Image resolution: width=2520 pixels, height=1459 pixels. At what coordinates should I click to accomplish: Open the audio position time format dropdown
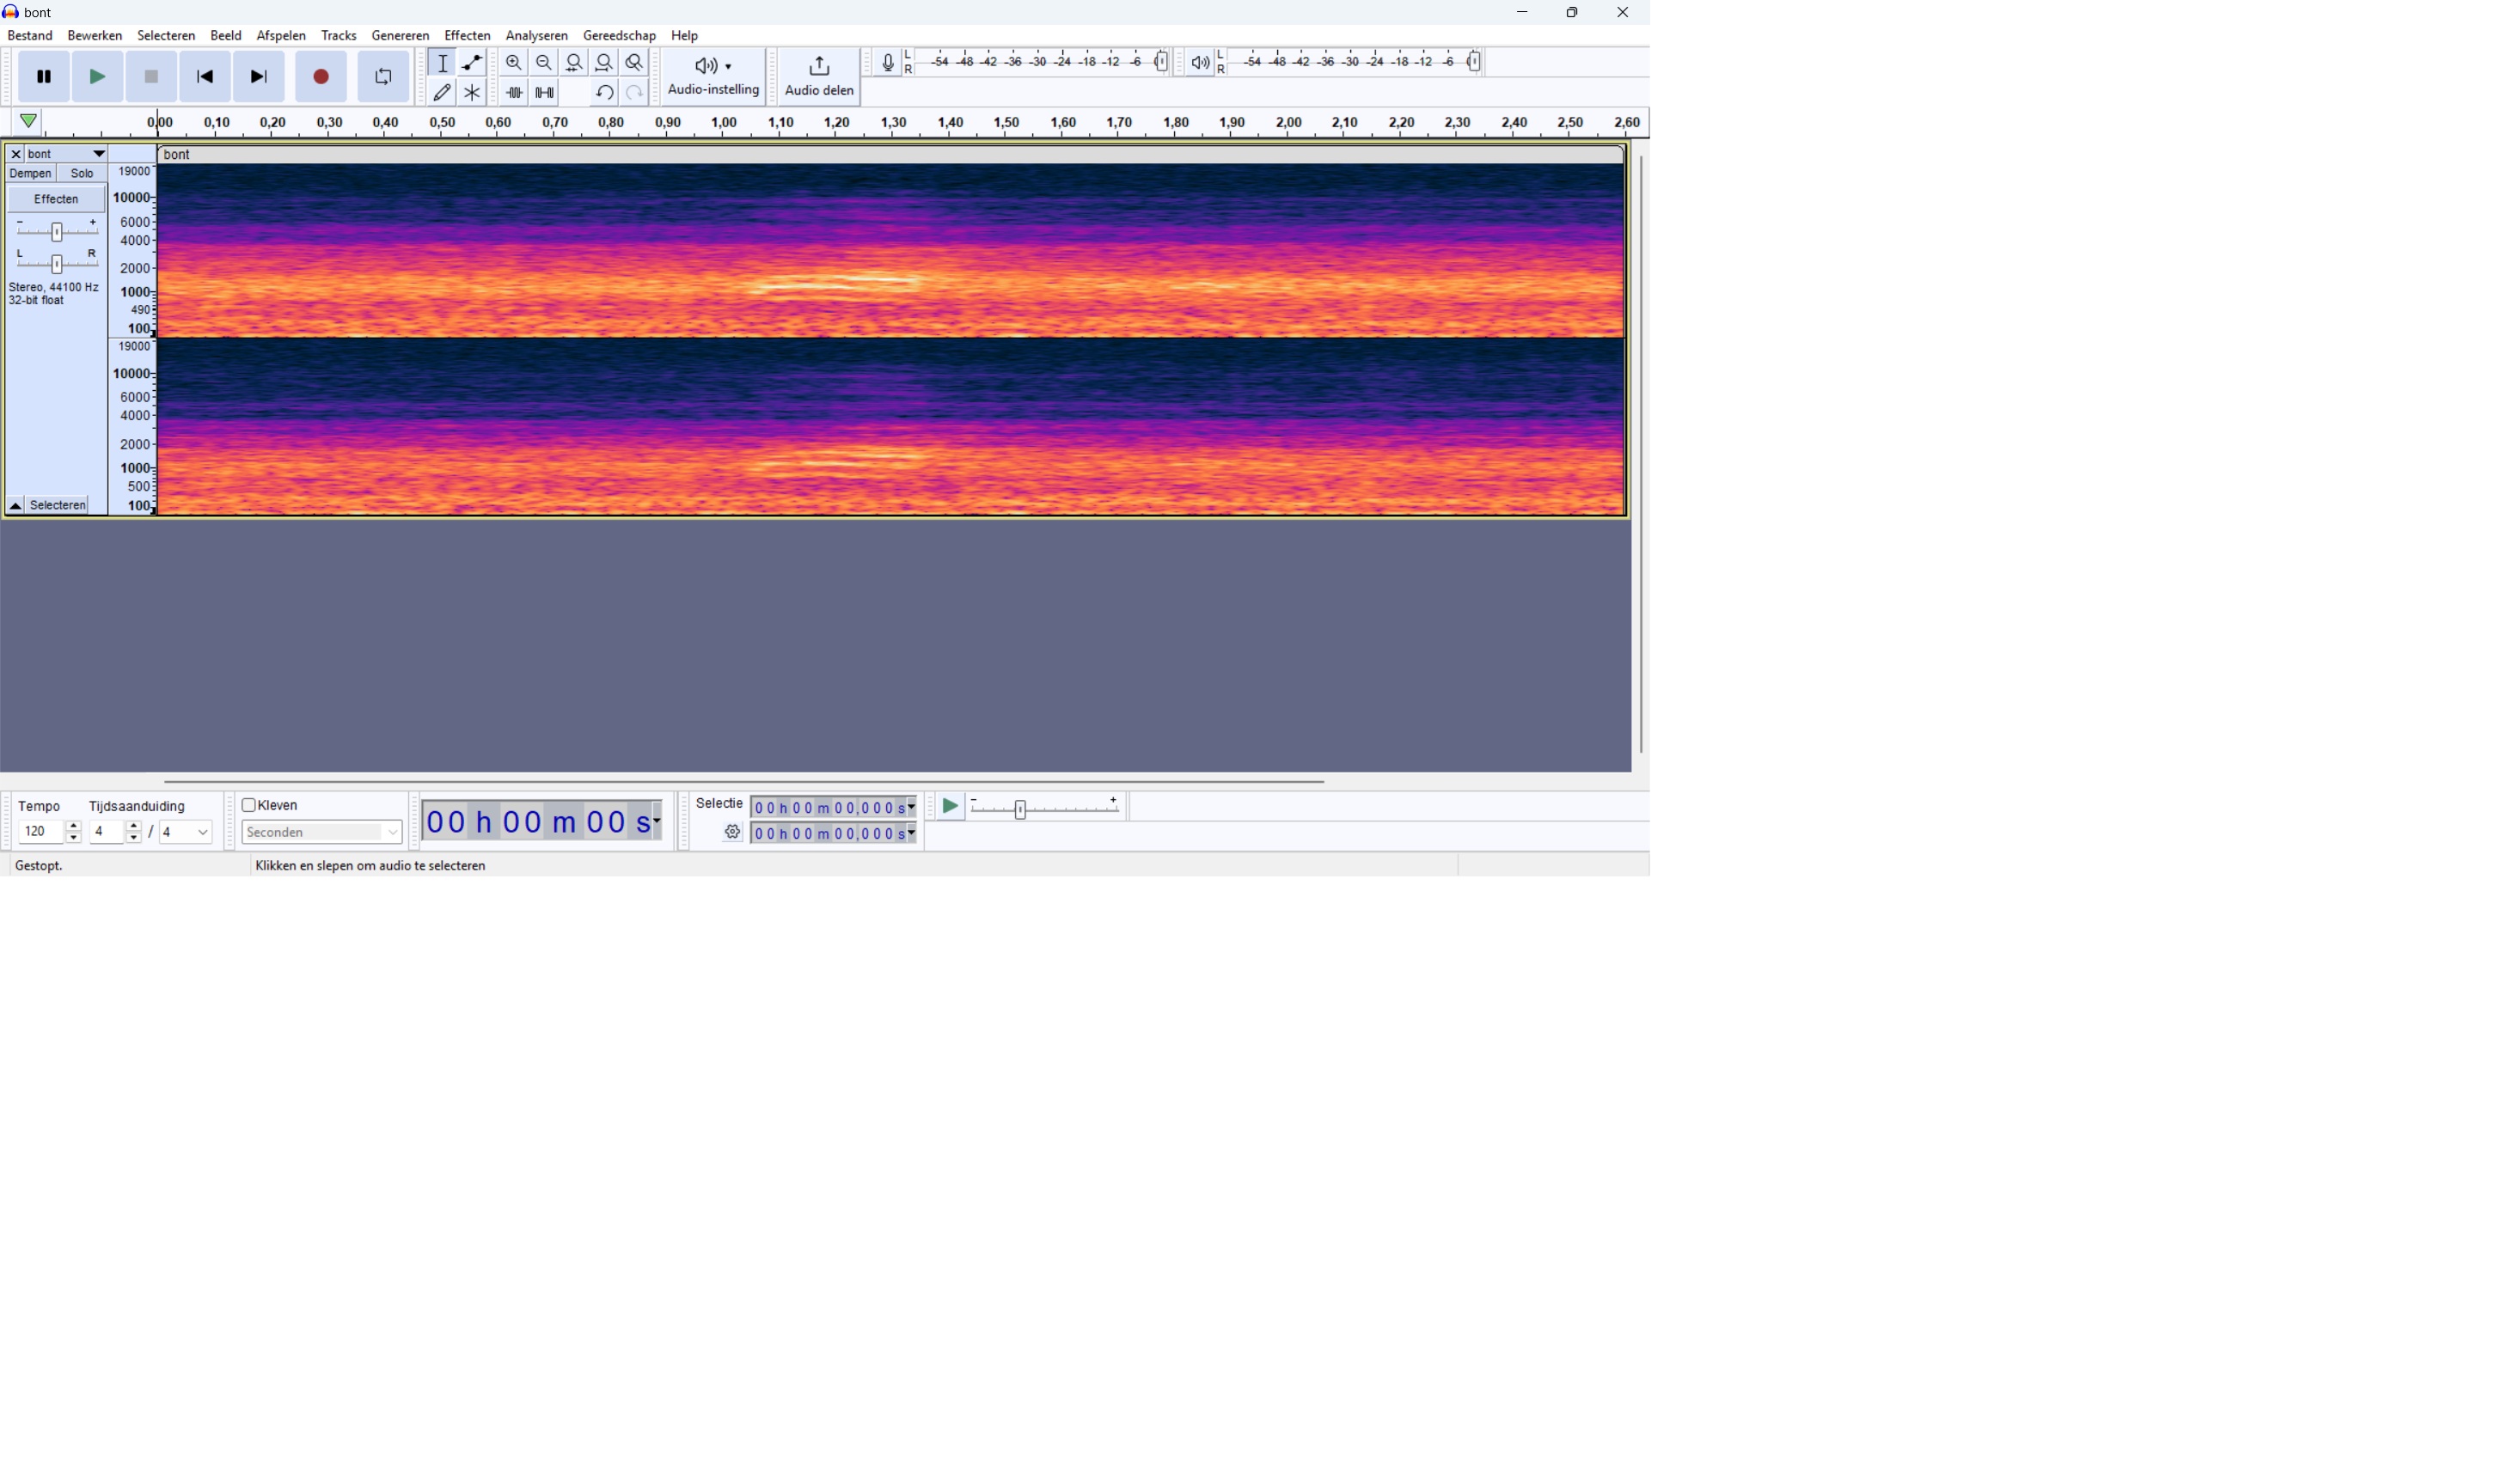(657, 822)
